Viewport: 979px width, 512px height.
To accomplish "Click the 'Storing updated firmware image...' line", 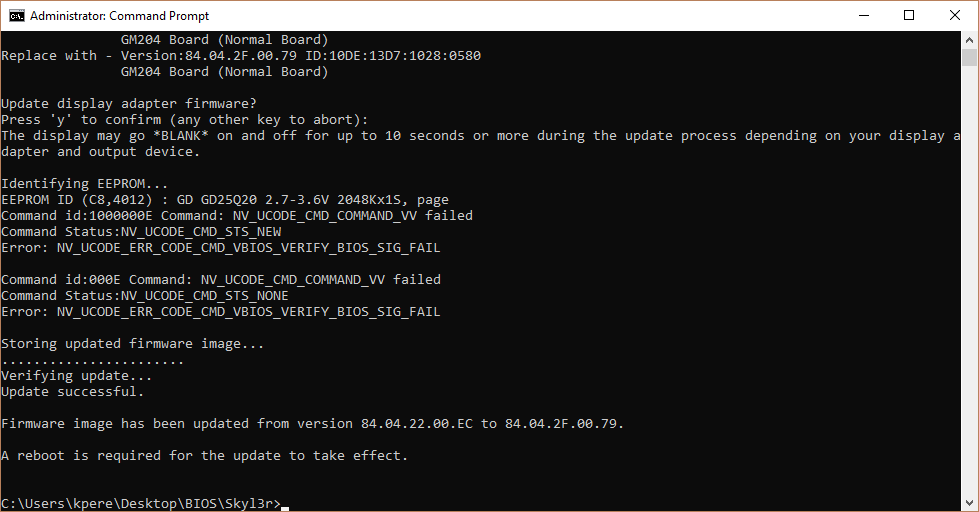I will click(x=132, y=343).
